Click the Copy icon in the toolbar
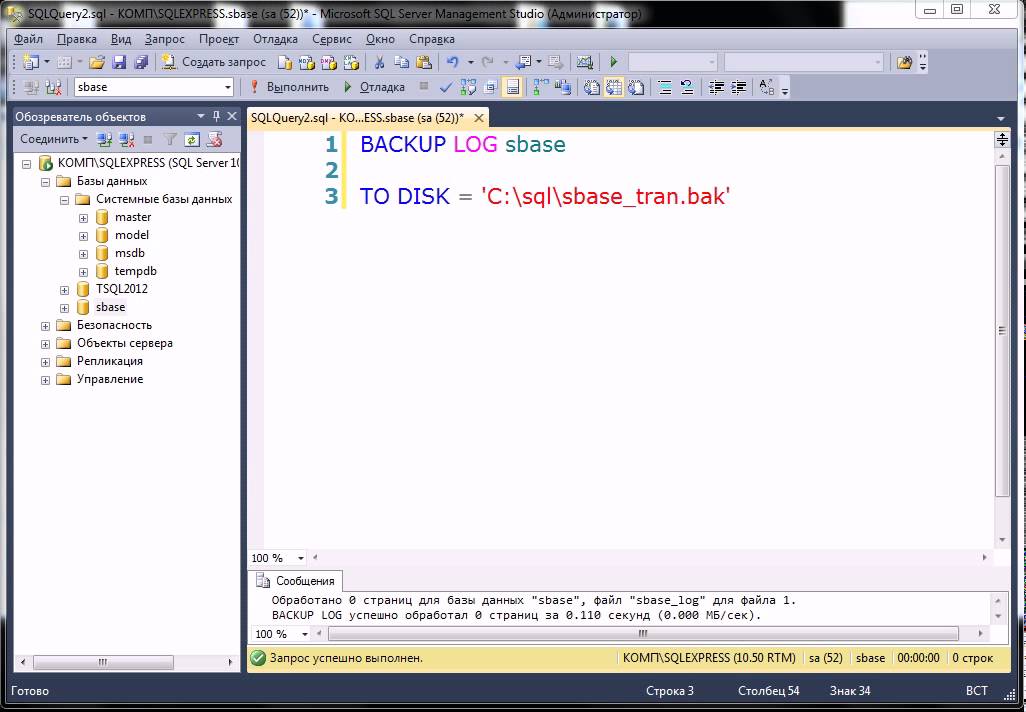Screen dimensions: 1026x712 [401, 62]
